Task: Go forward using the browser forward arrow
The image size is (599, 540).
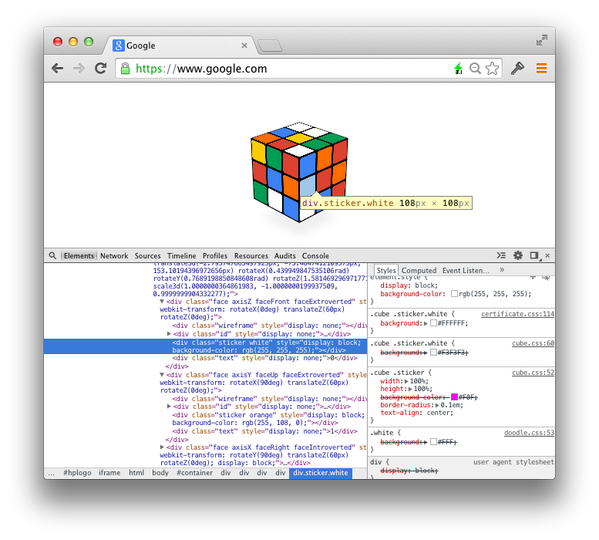Action: click(x=79, y=68)
